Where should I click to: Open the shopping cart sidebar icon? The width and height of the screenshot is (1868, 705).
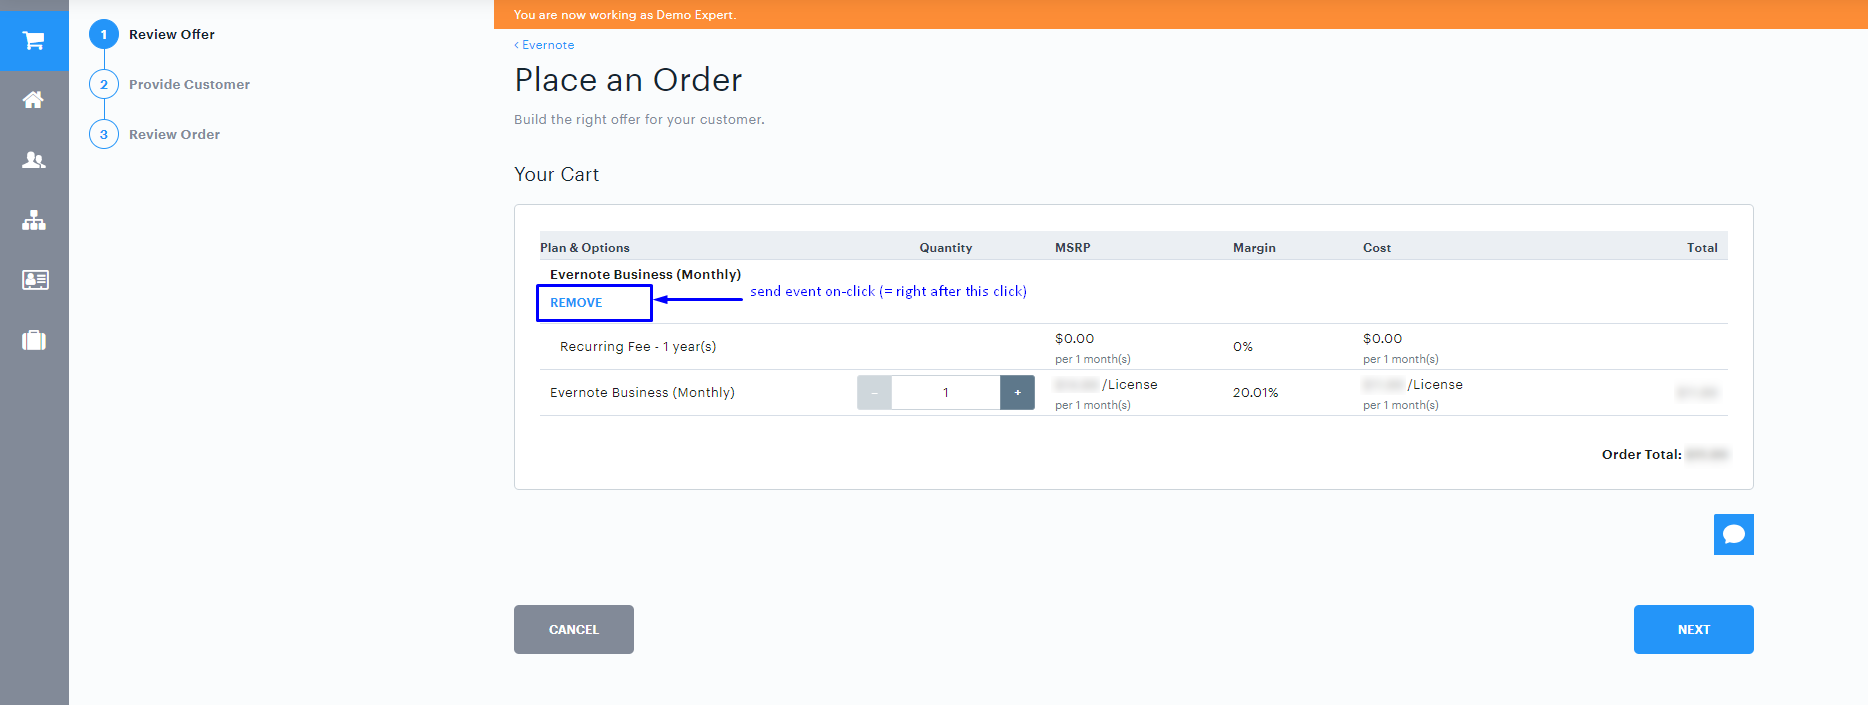click(34, 41)
